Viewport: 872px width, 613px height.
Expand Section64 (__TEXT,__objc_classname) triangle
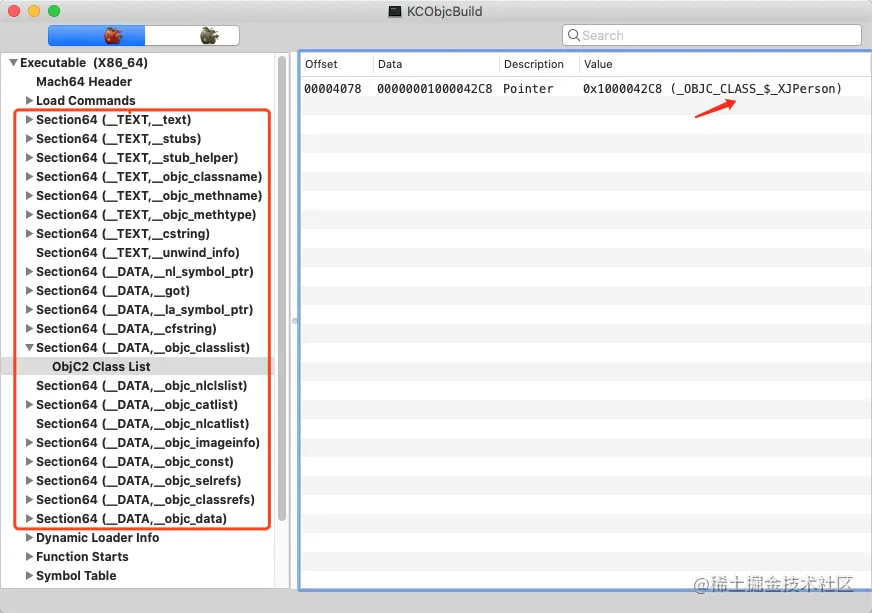(29, 176)
